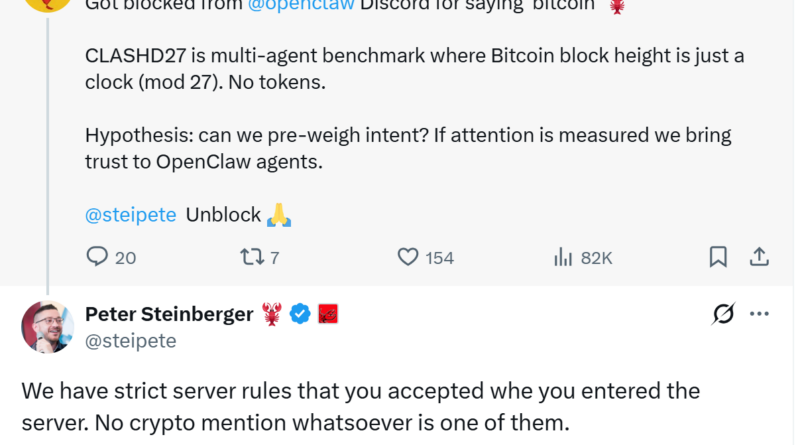Screen dimensions: 800x445
Task: Open the Grok icon on Peter's post
Action: click(722, 314)
